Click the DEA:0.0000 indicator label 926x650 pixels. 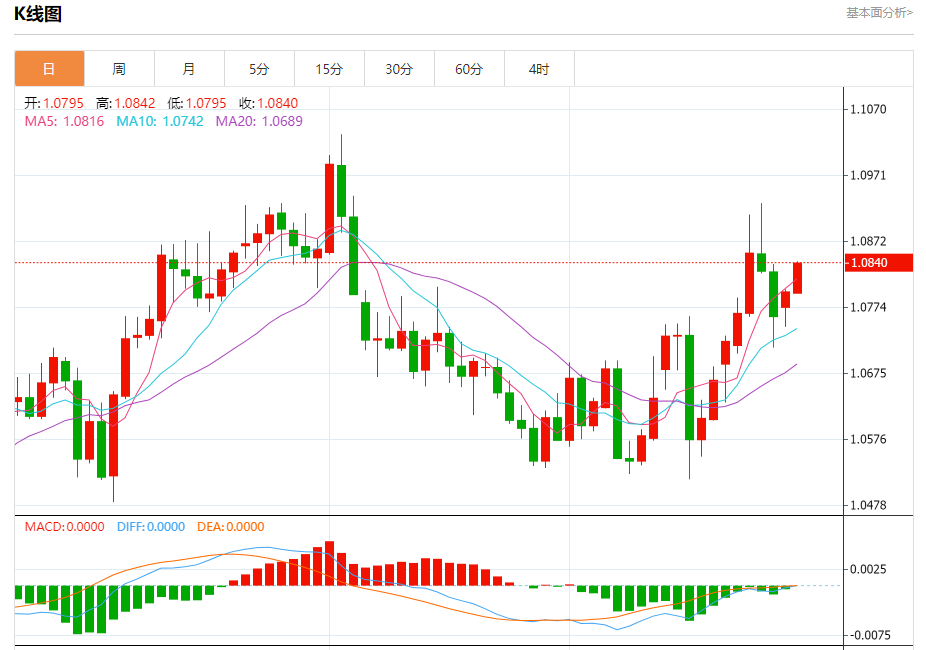(230, 527)
